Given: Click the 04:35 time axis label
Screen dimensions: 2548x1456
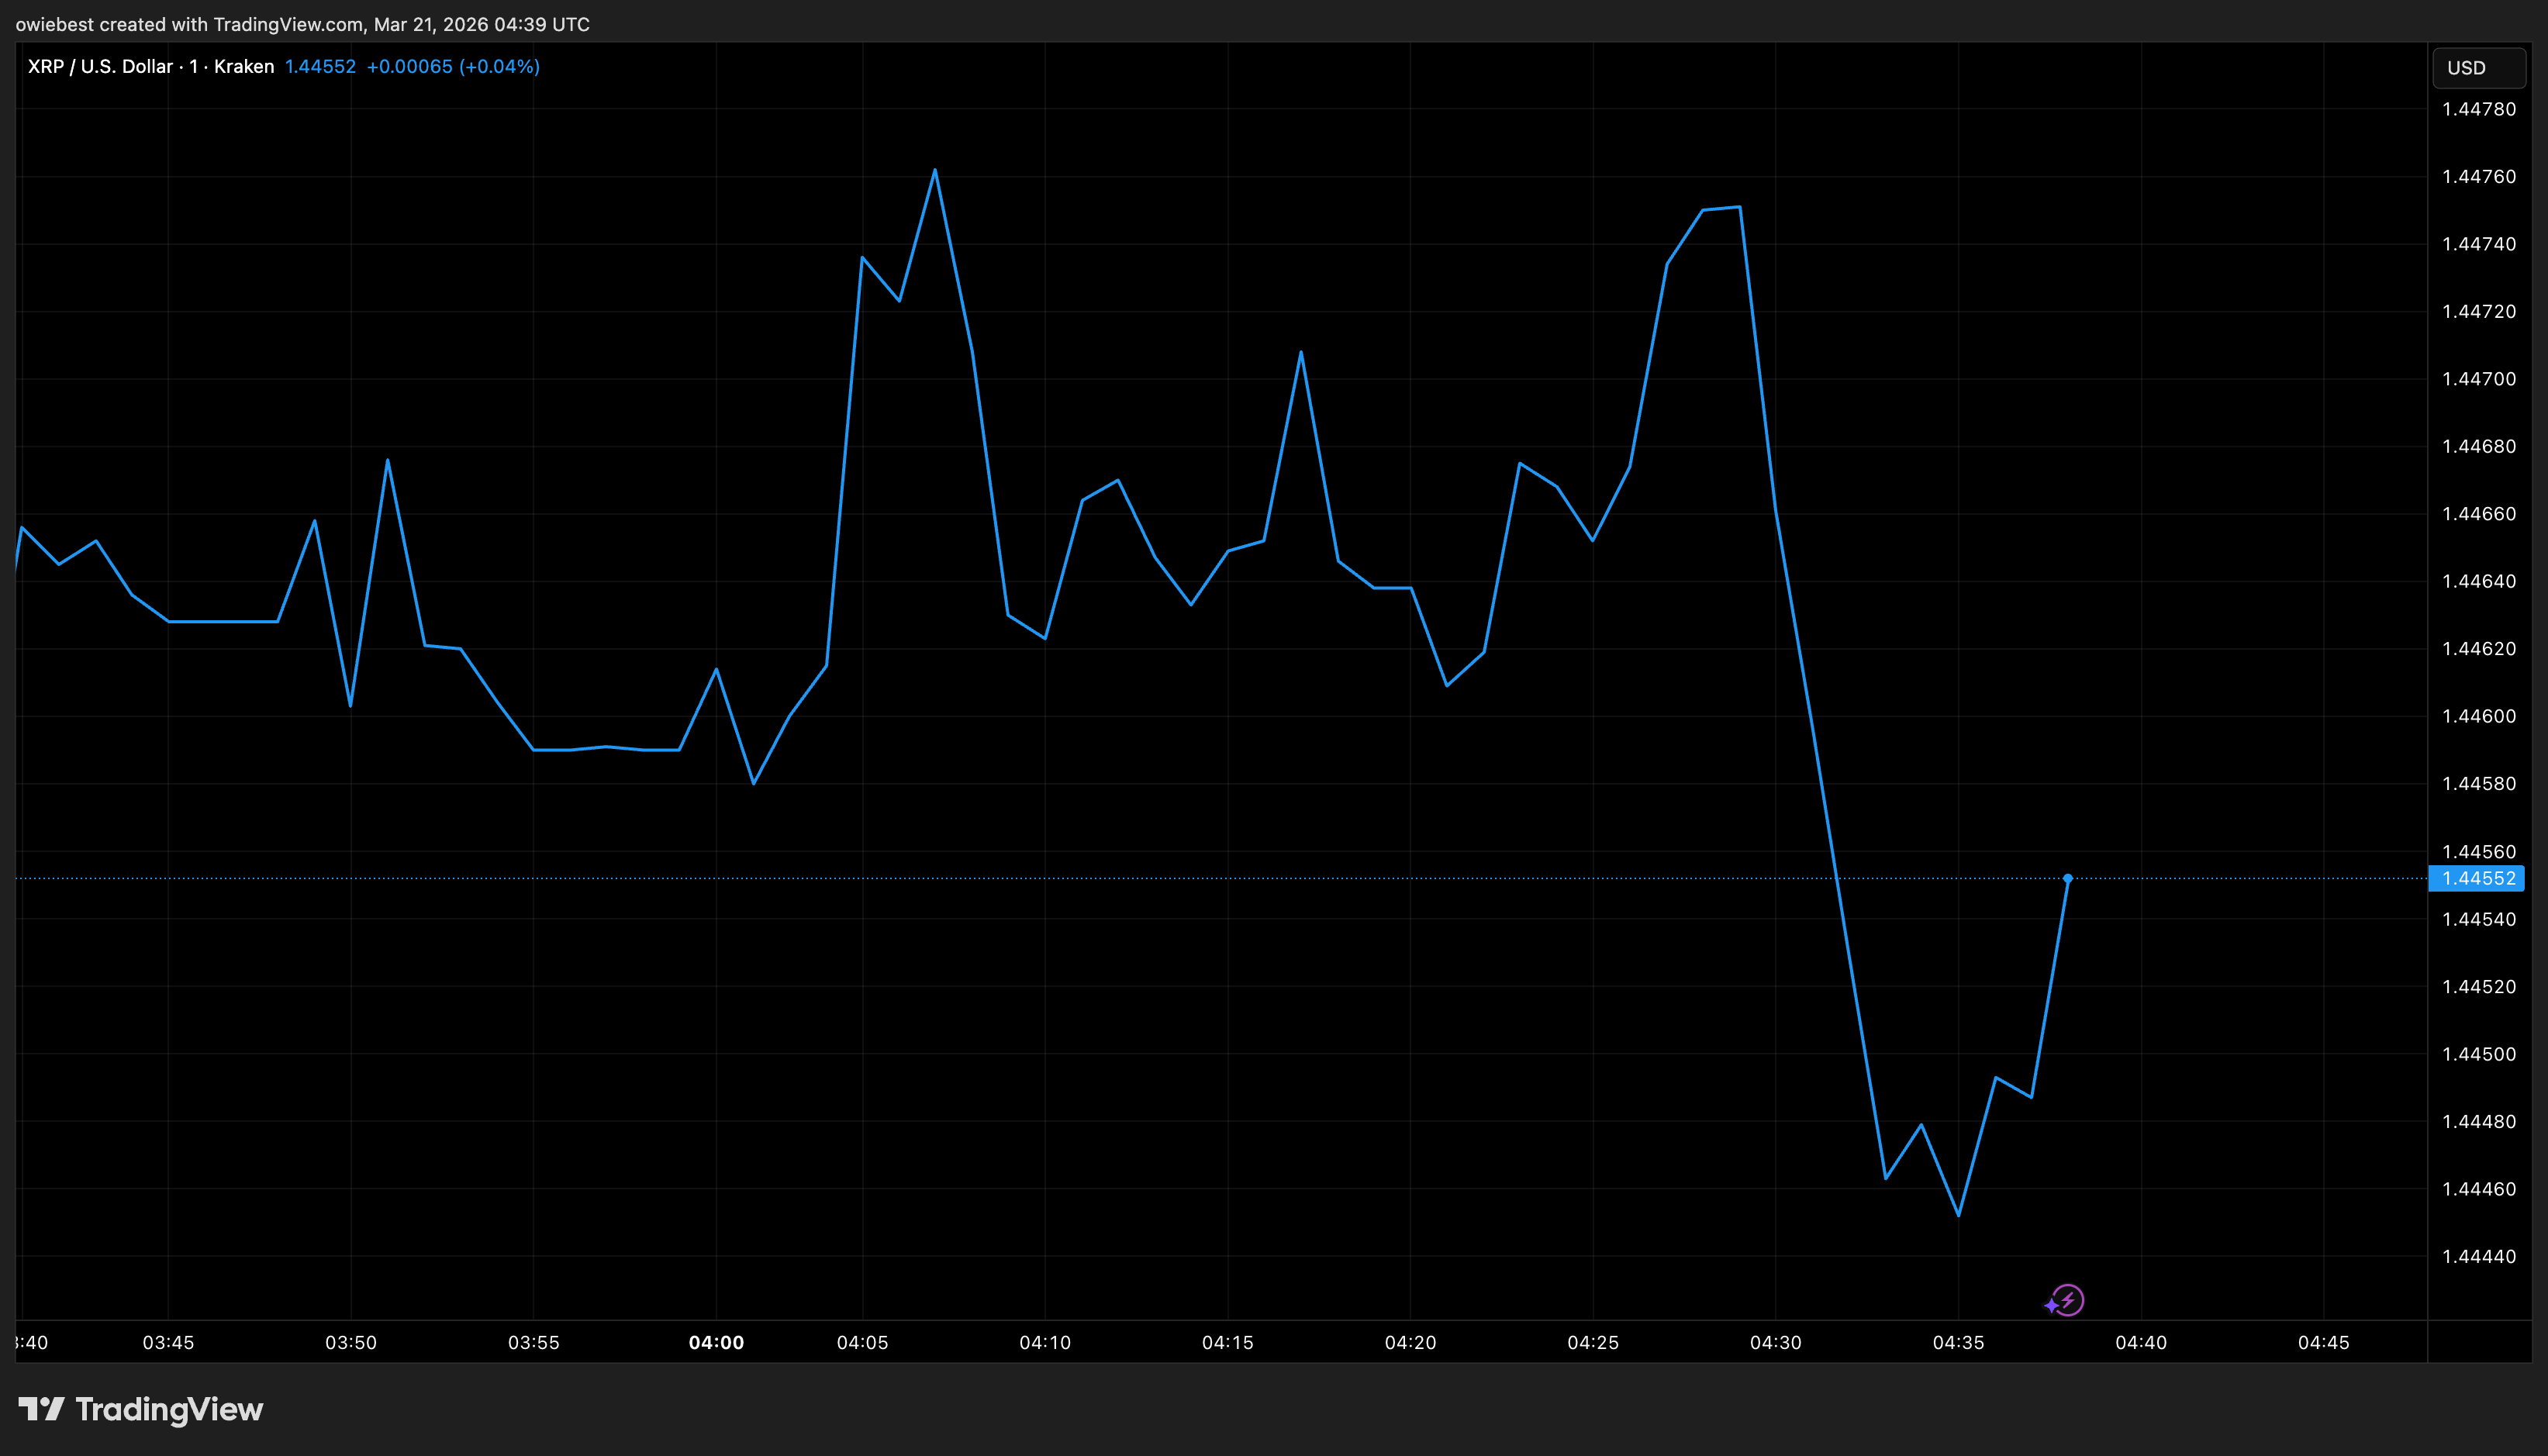Looking at the screenshot, I should tap(1958, 1342).
